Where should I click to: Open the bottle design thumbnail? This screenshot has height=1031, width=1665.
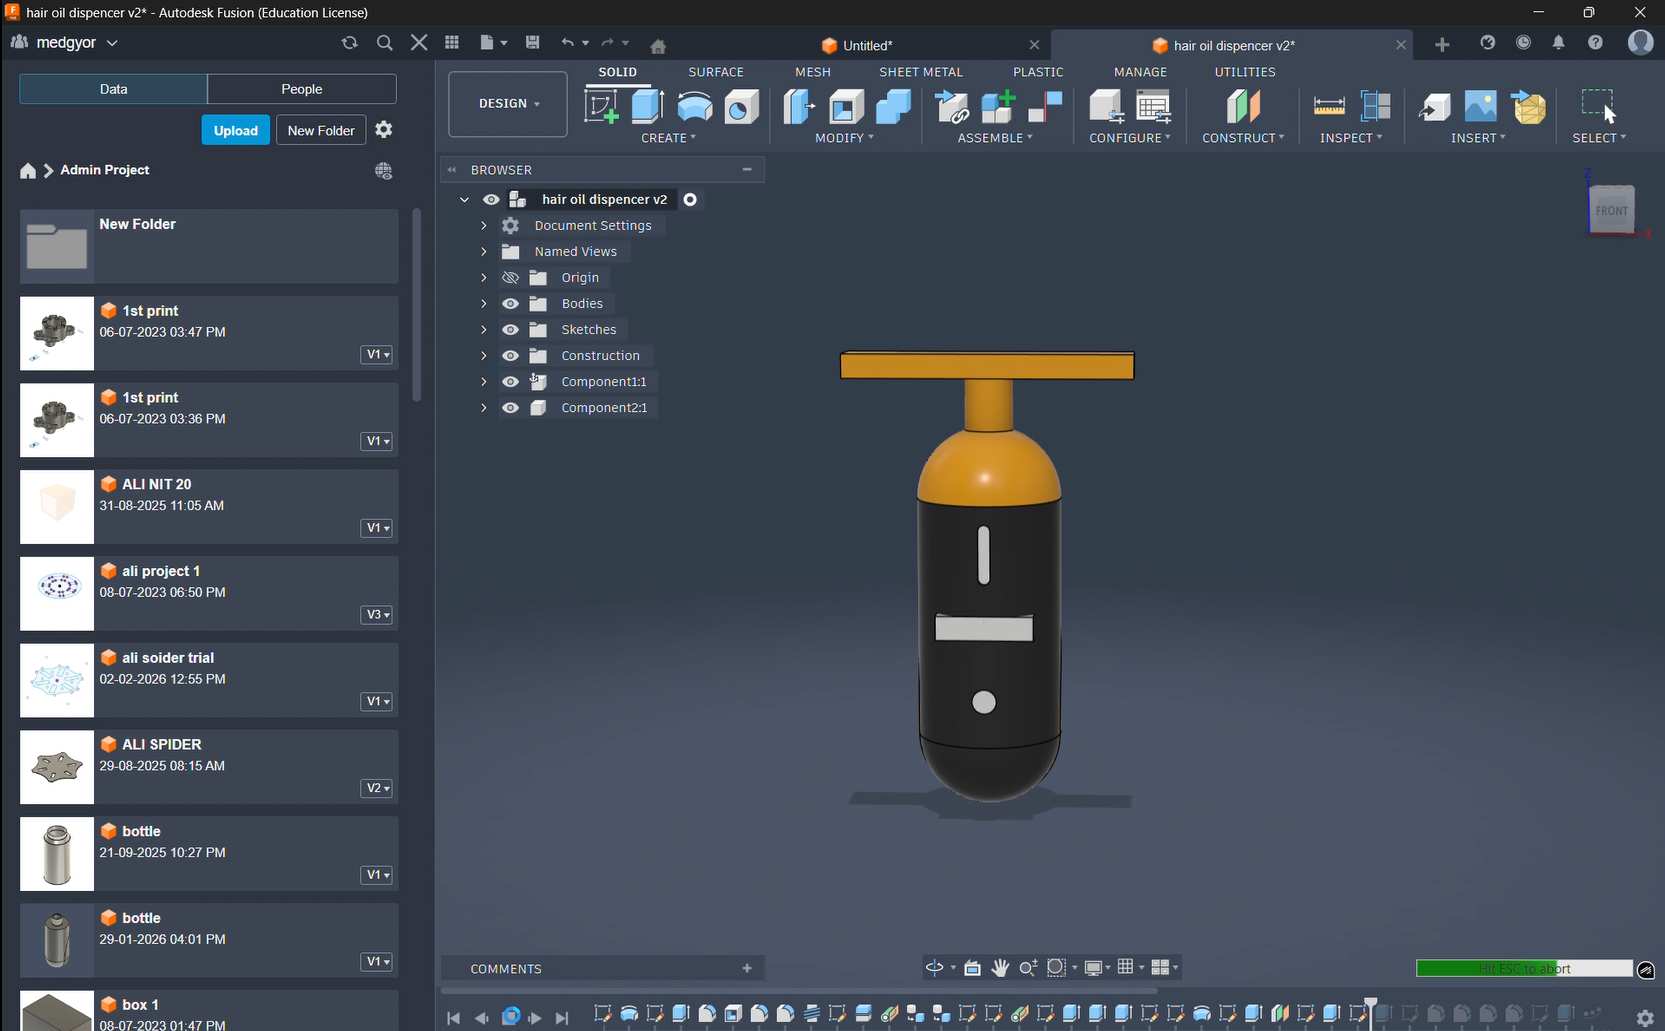pos(57,854)
